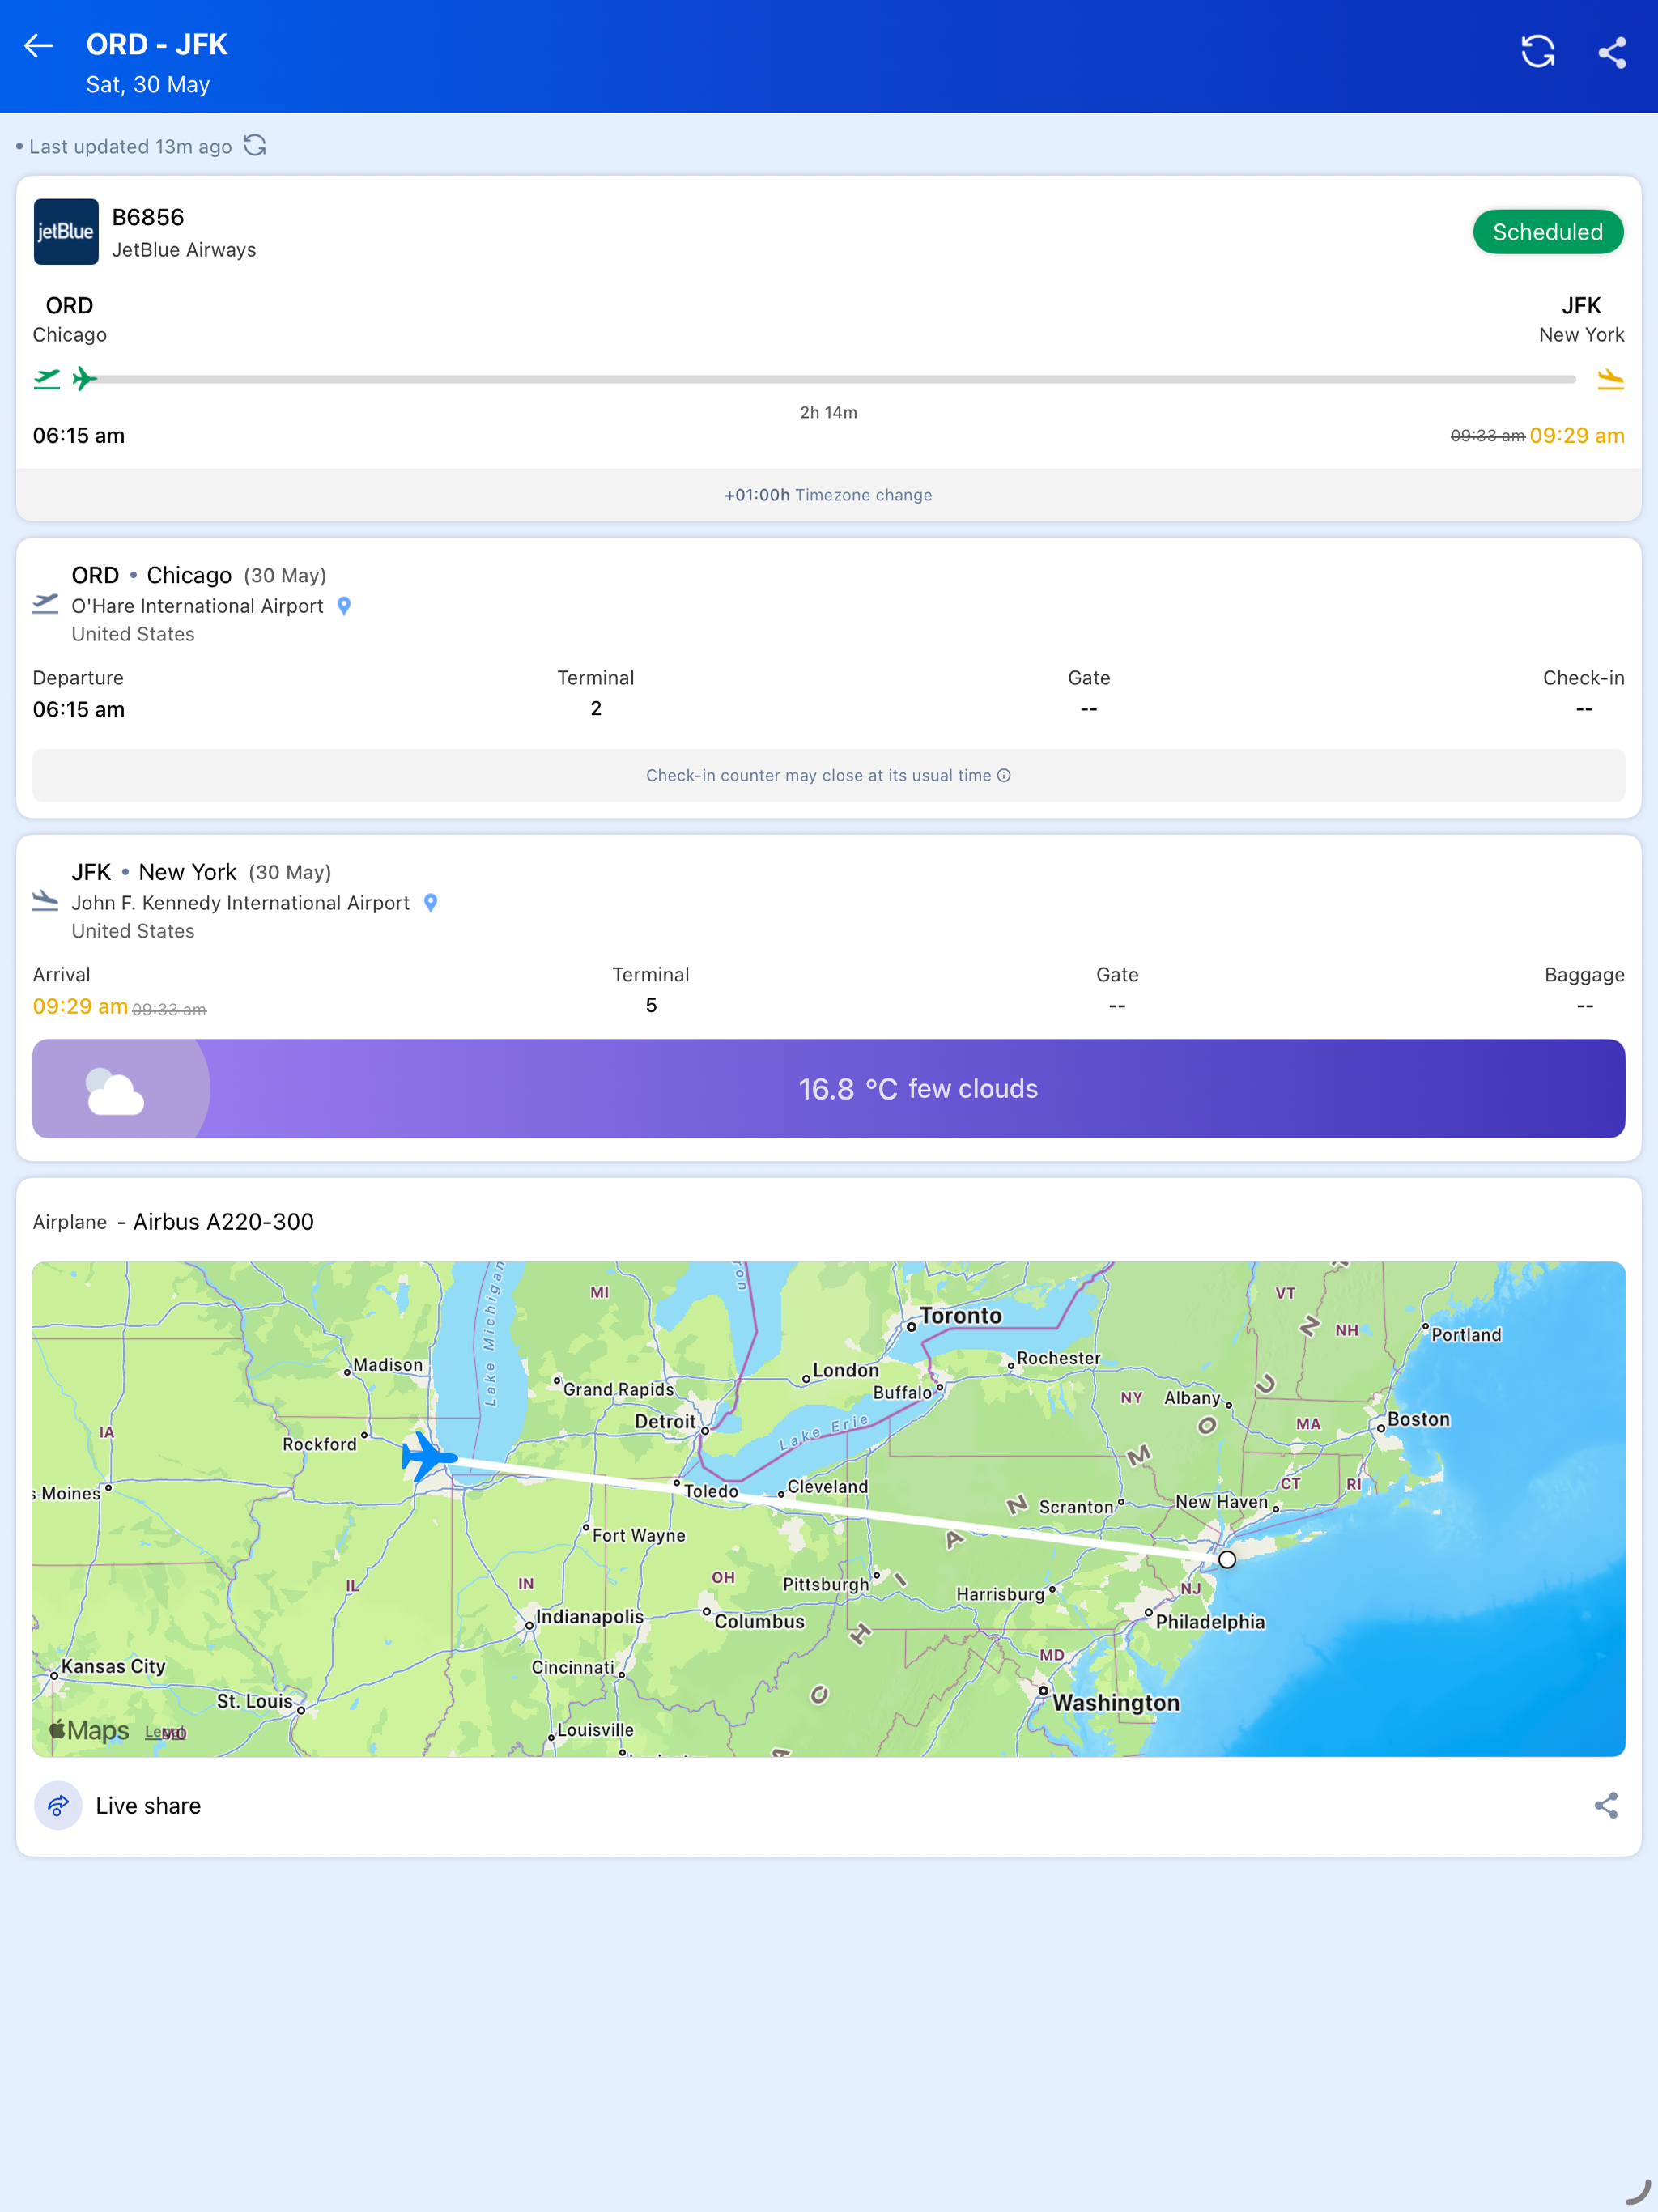Tap the Baggage column label
Viewport: 1658px width, 2212px height.
(x=1584, y=975)
